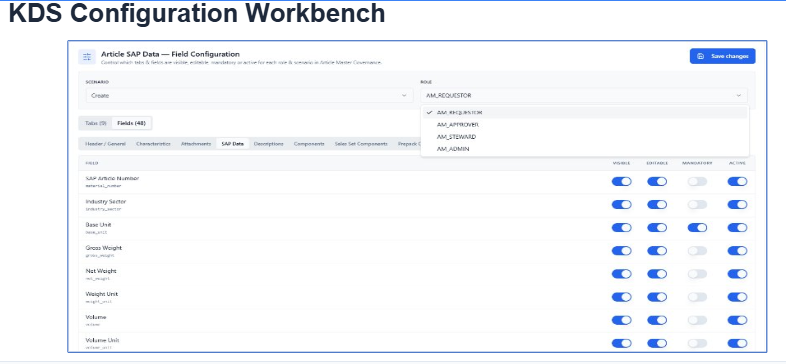Image resolution: width=786 pixels, height=364 pixels.
Task: Toggle Active for Gross Weight
Action: pos(737,251)
